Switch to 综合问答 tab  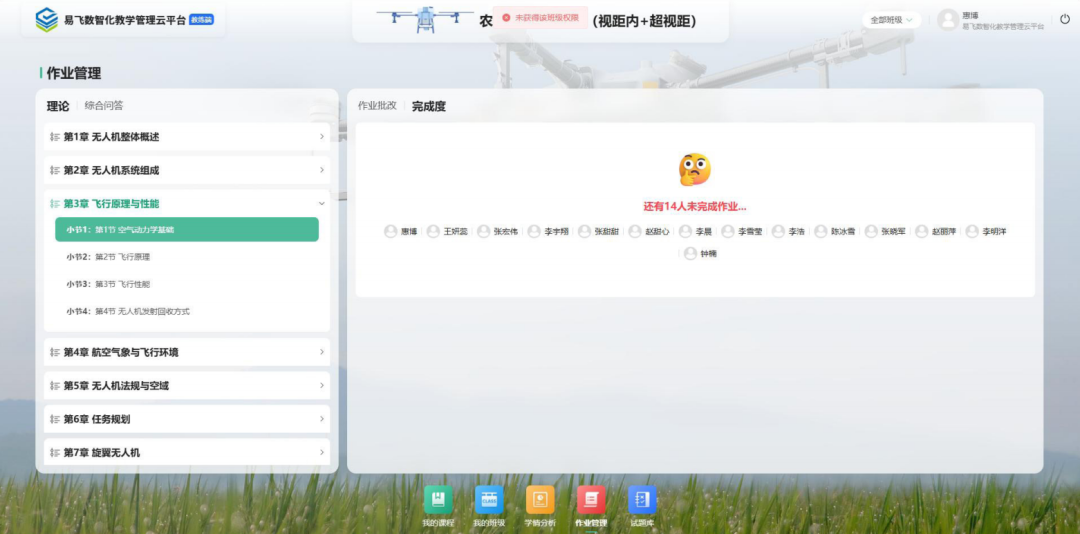coord(104,106)
